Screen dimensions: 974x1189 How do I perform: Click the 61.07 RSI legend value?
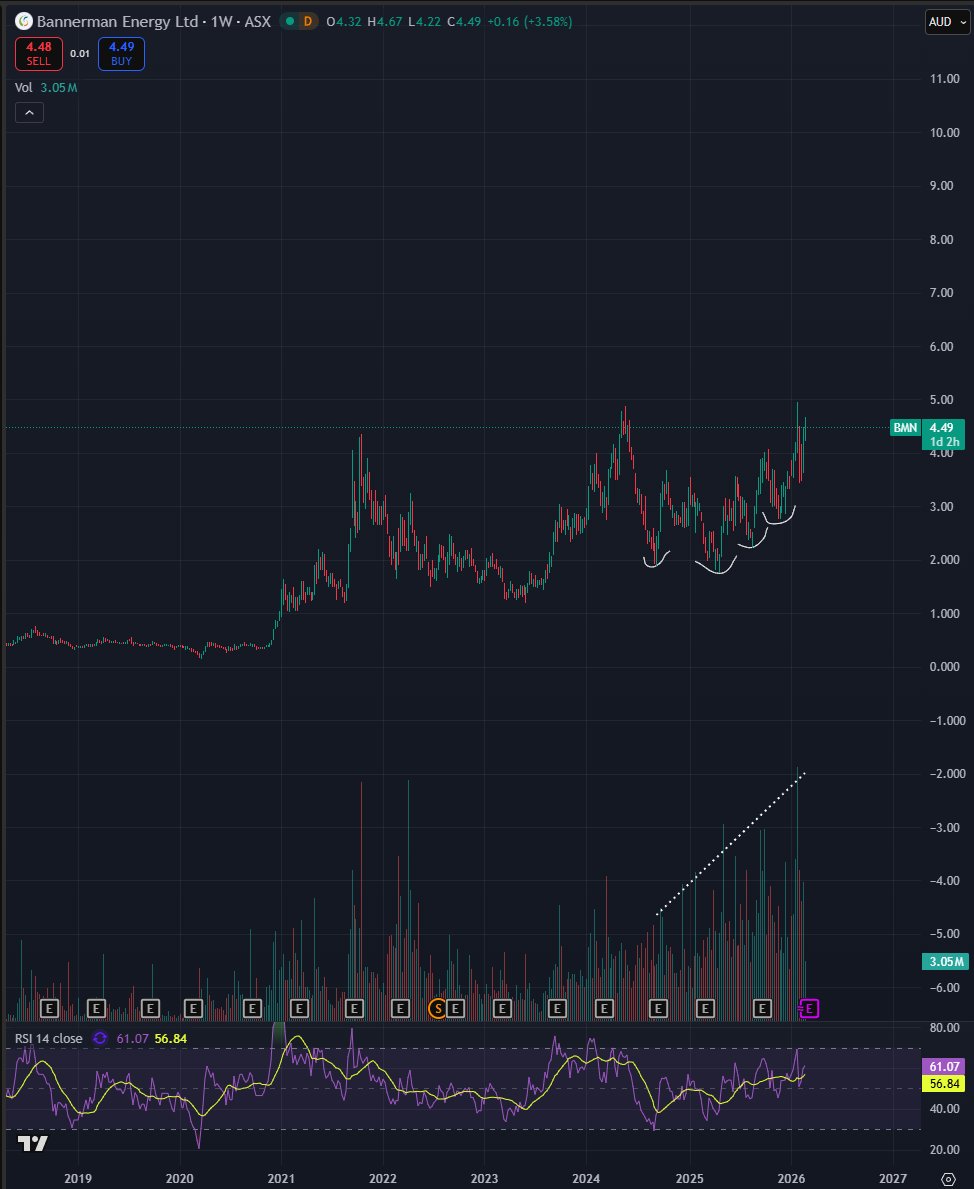click(132, 1039)
